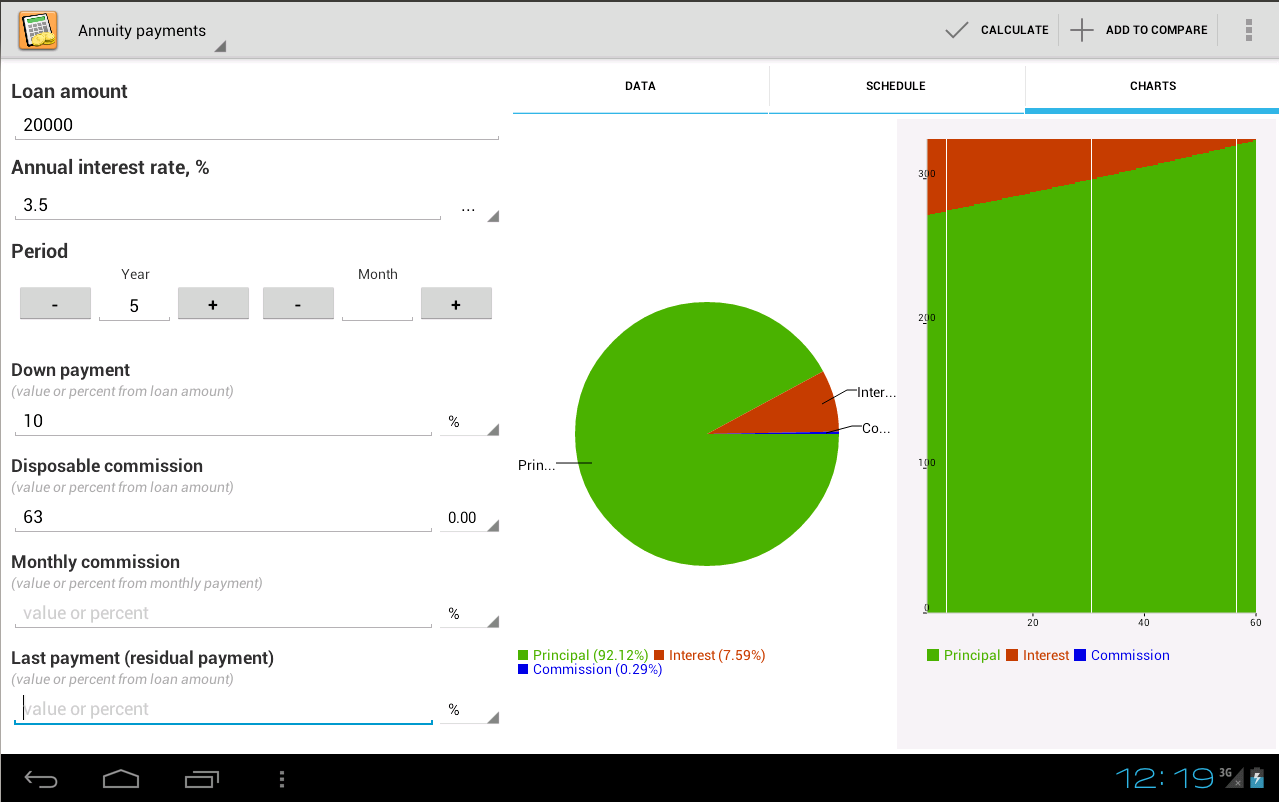This screenshot has height=802, width=1279.
Task: Open the overflow menu in action bar
Action: [1249, 30]
